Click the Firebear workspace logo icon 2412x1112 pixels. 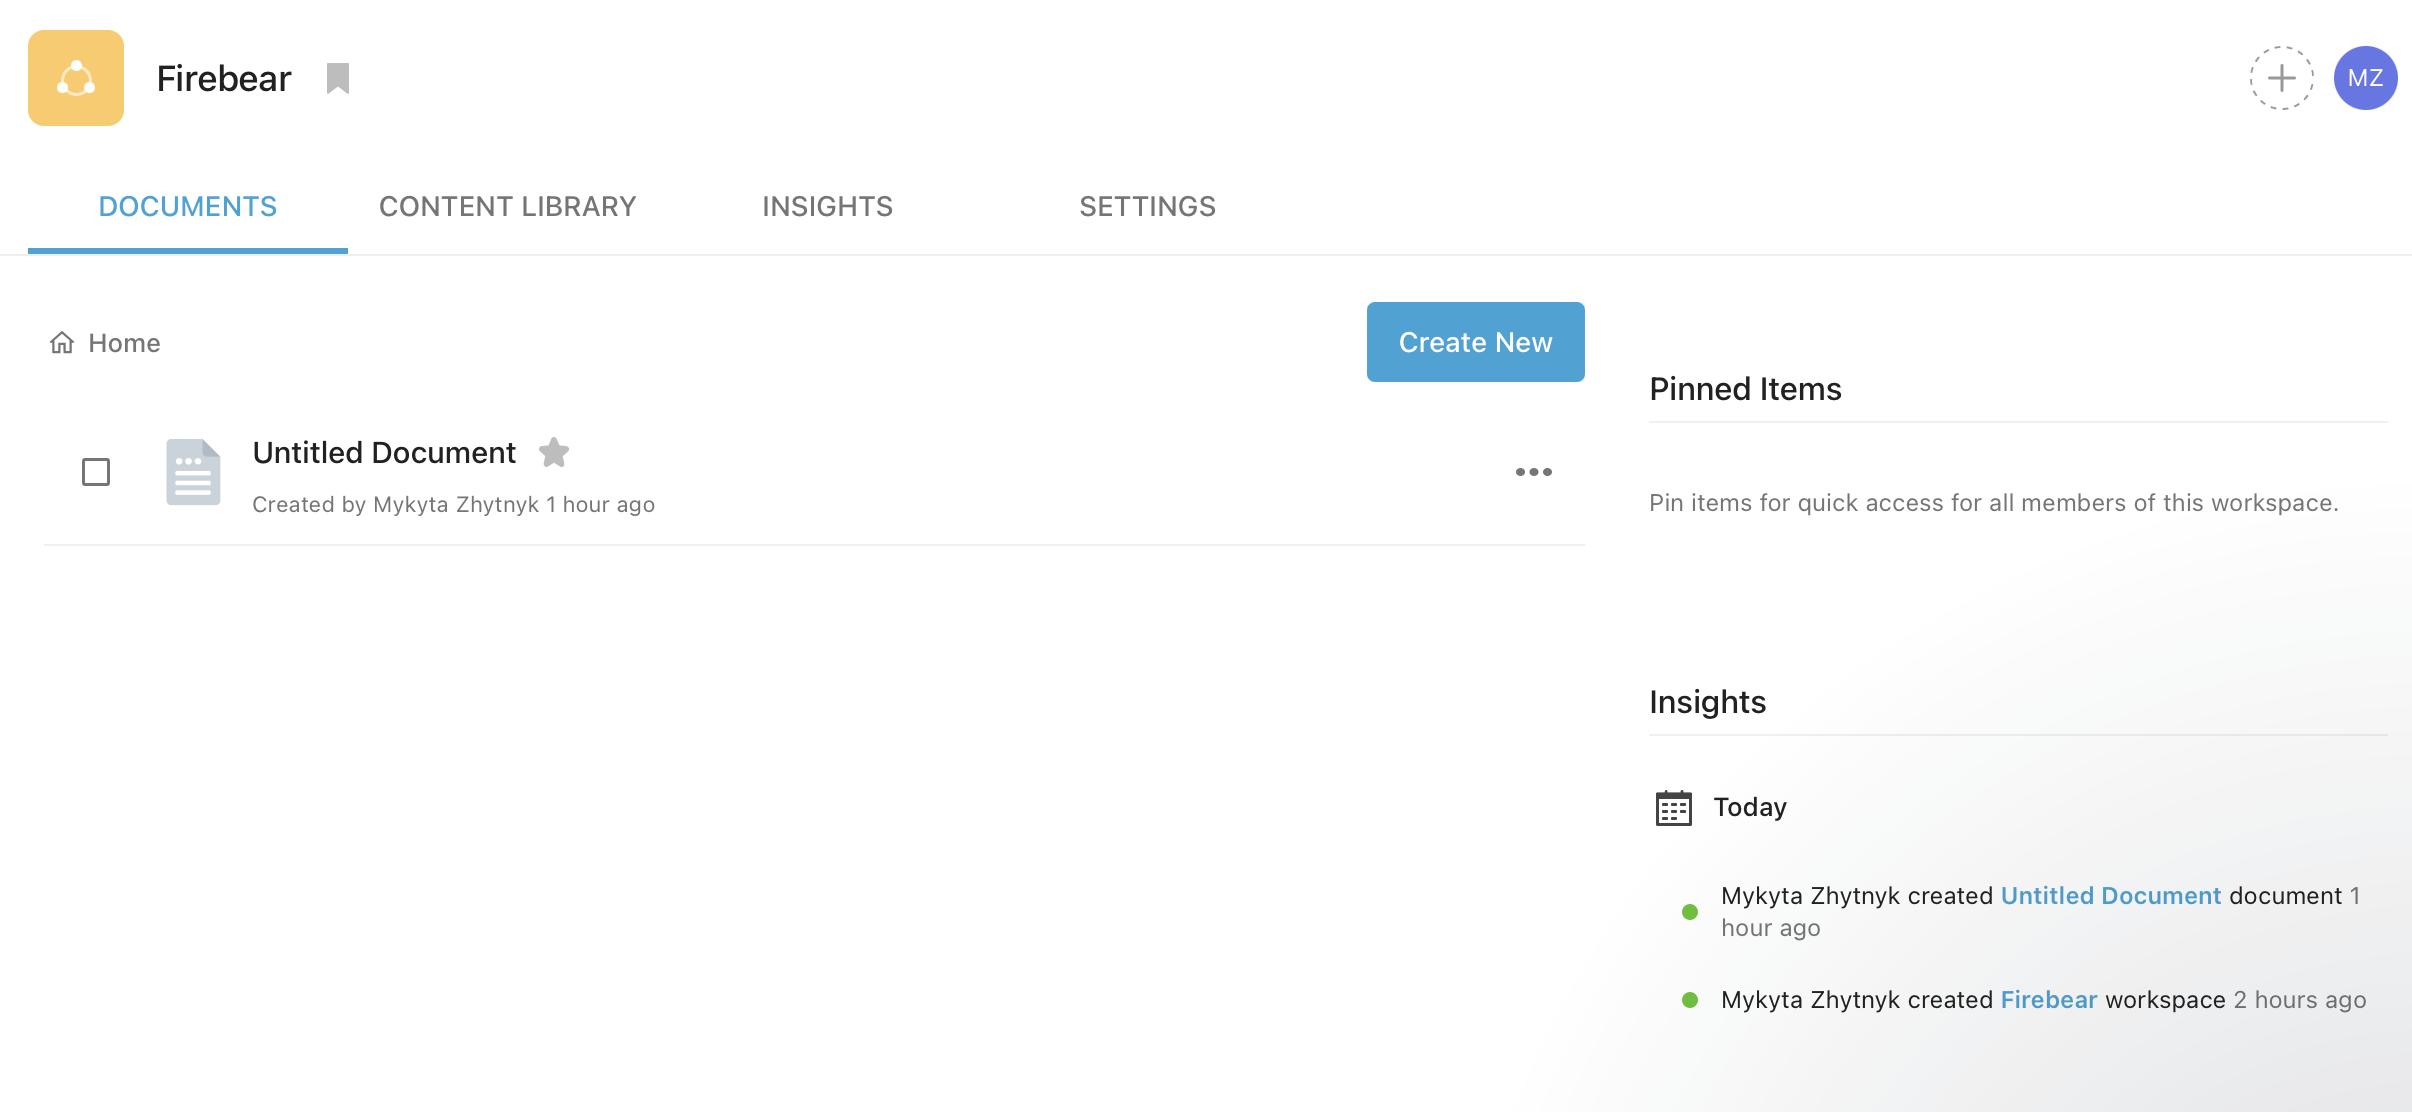coord(76,78)
